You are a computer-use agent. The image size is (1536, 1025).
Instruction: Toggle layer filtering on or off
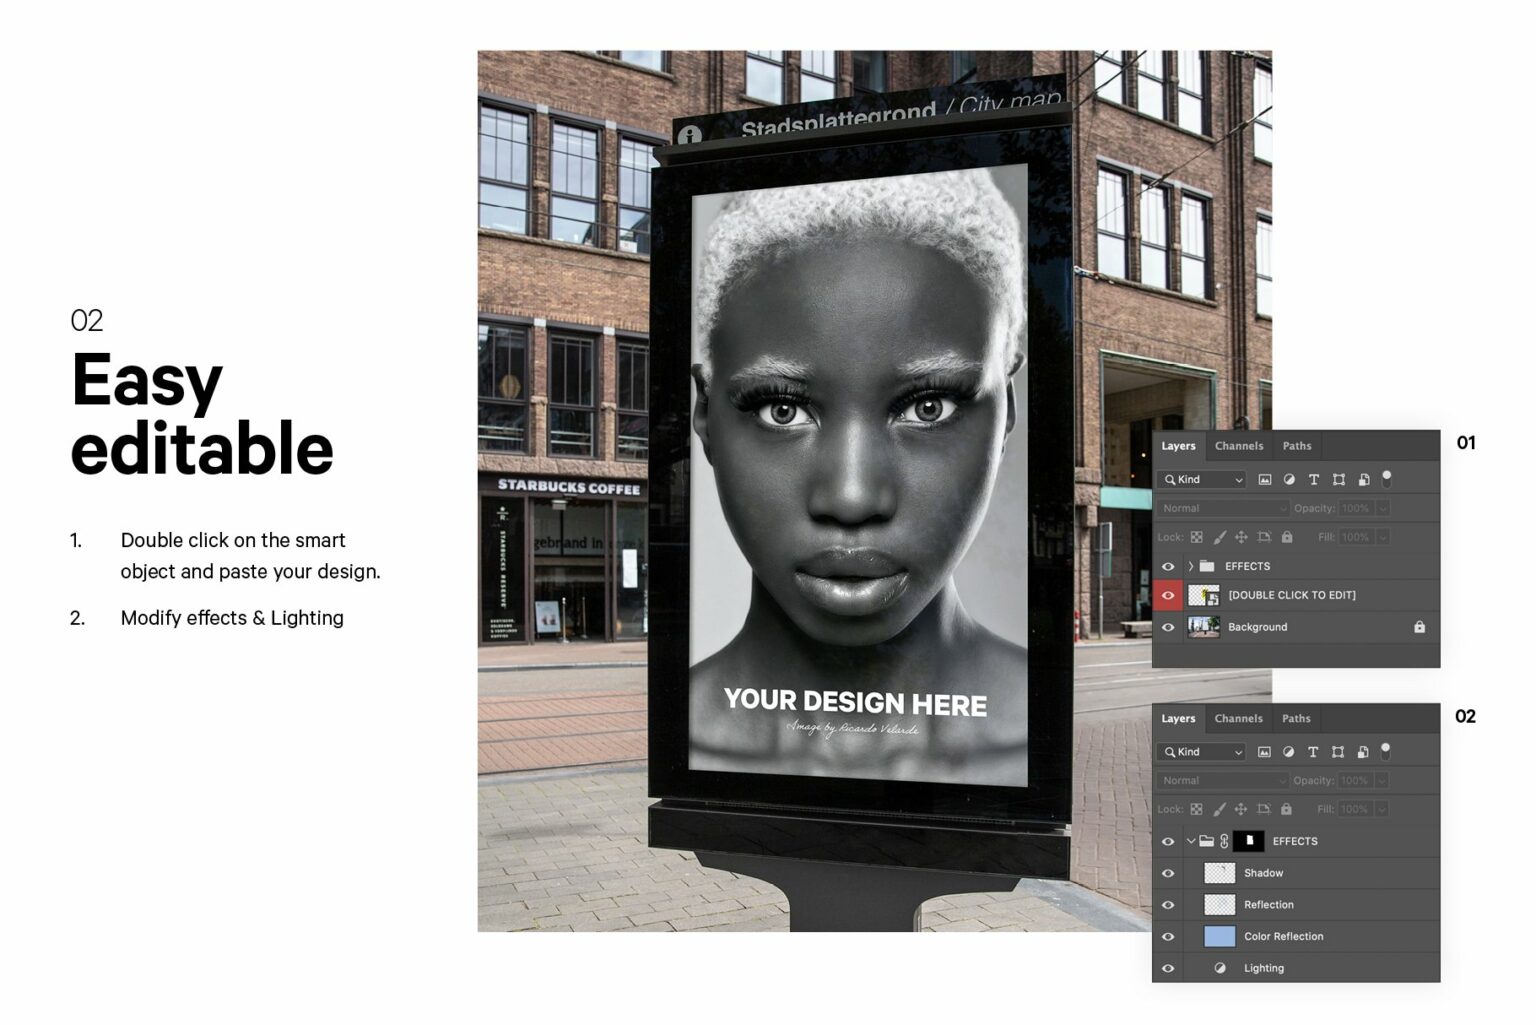(1387, 478)
